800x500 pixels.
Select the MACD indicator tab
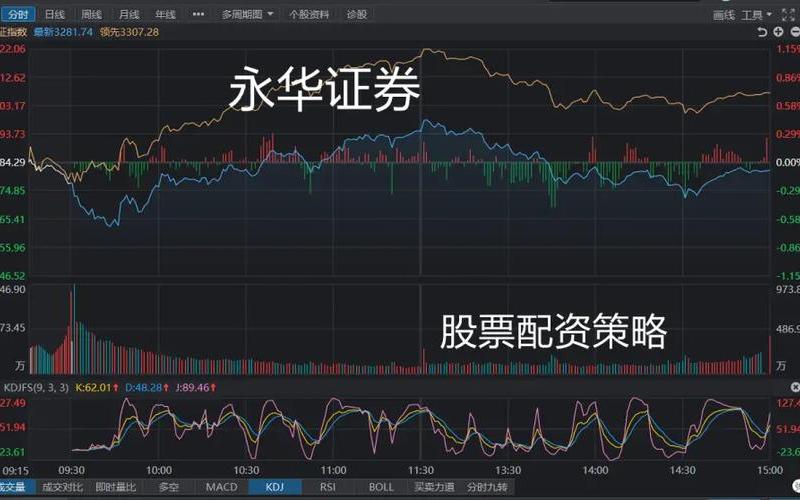[x=221, y=487]
